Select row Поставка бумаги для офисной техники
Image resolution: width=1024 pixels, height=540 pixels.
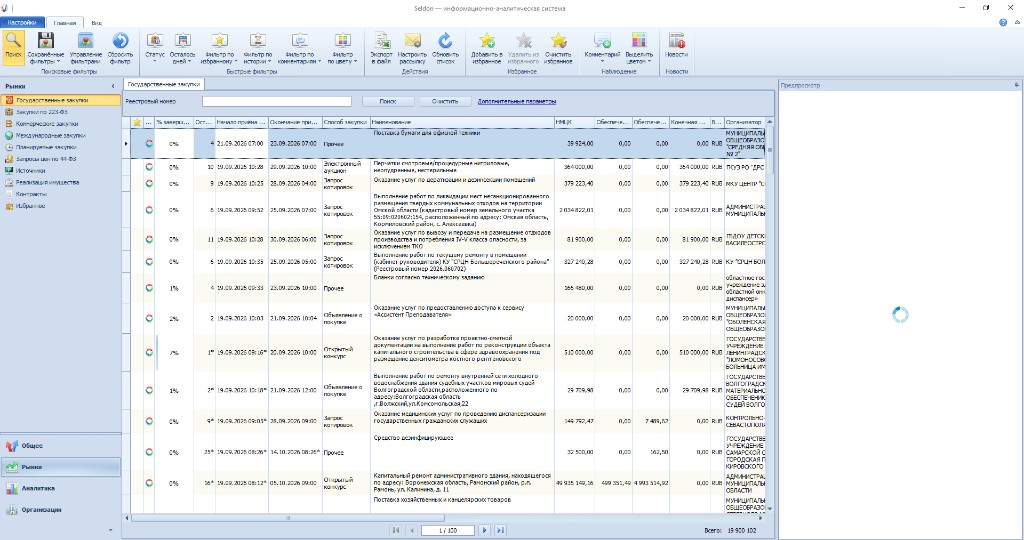(x=448, y=143)
